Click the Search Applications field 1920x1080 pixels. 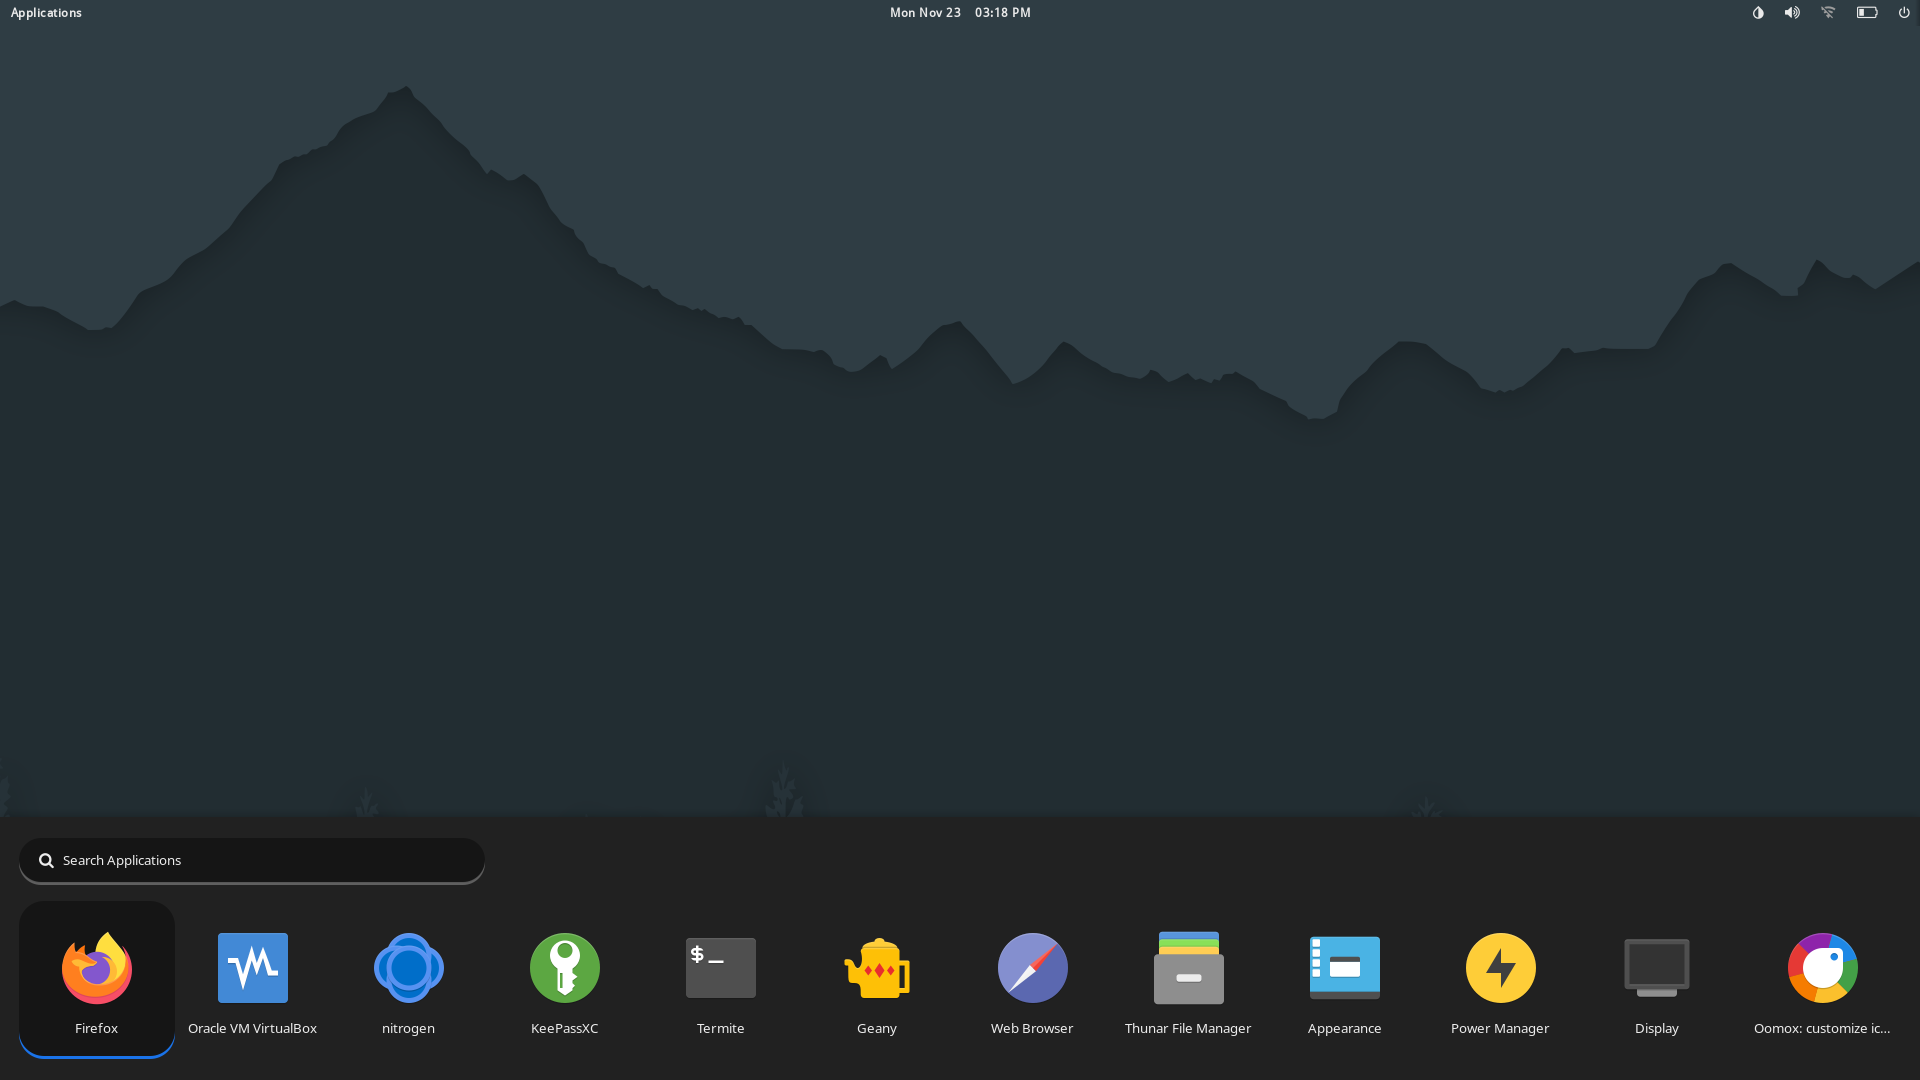(252, 860)
